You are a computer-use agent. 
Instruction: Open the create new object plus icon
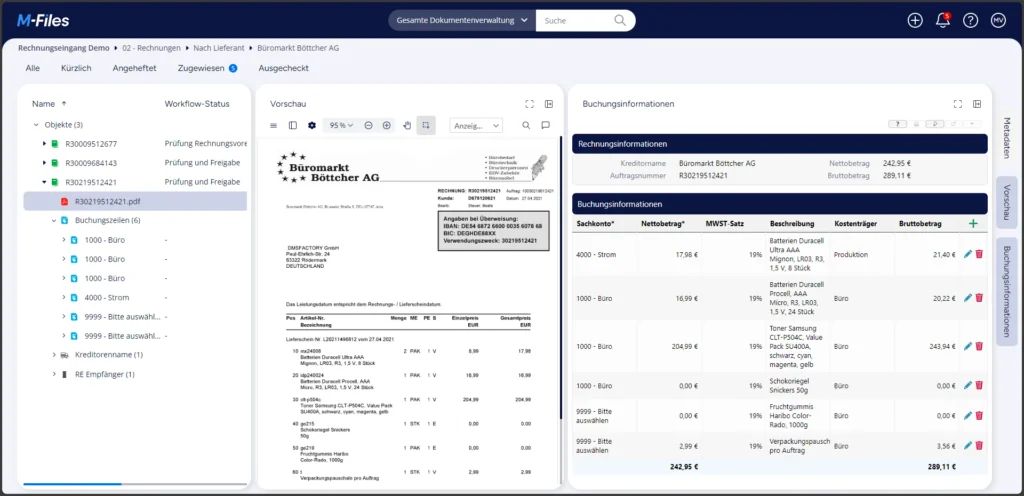915,20
